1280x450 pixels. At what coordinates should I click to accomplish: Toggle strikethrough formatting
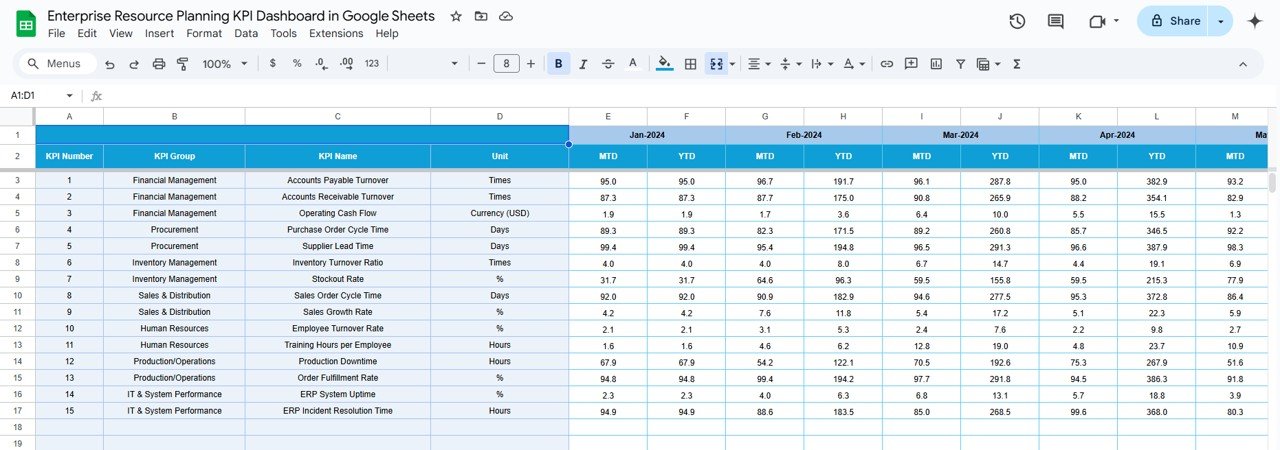[608, 63]
